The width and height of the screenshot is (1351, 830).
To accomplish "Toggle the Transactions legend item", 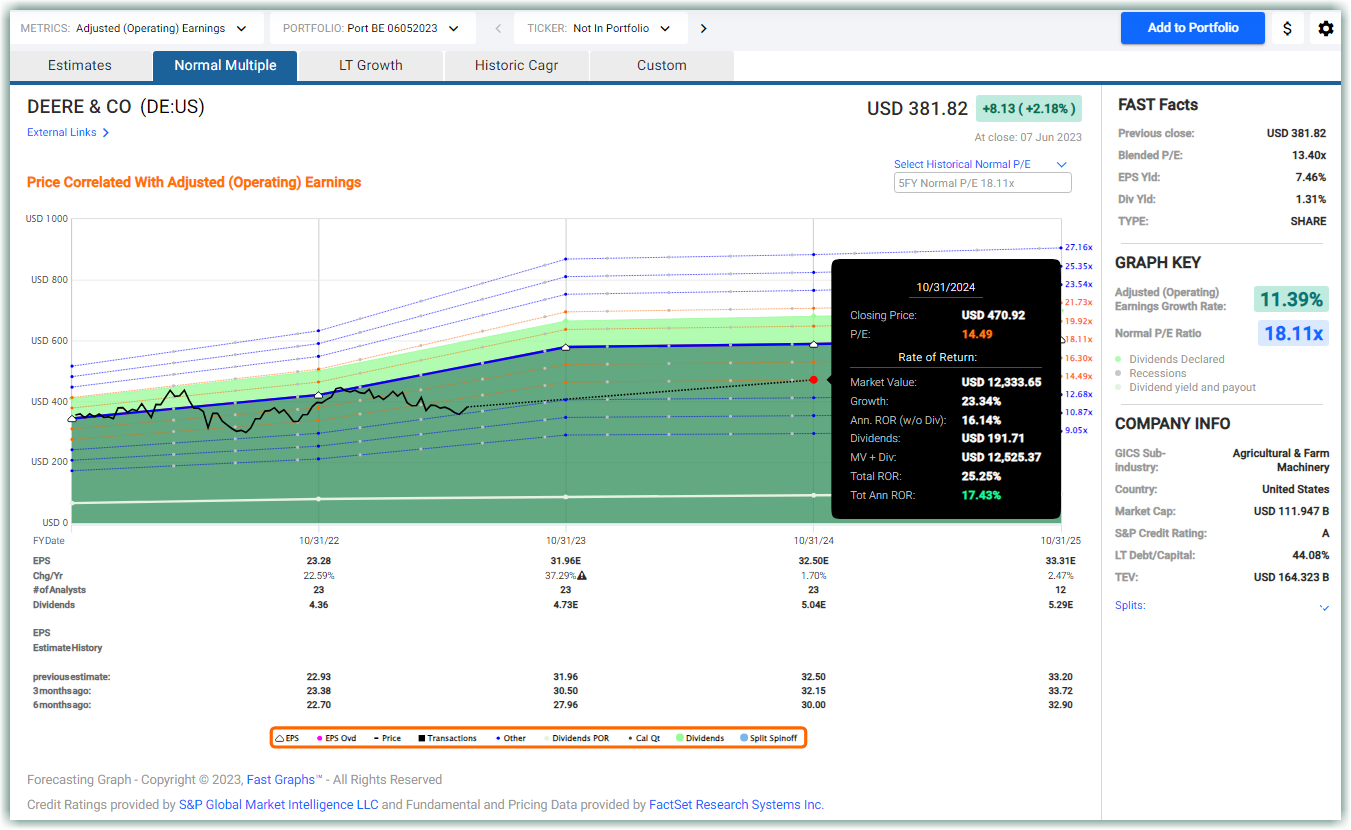I will pyautogui.click(x=447, y=738).
